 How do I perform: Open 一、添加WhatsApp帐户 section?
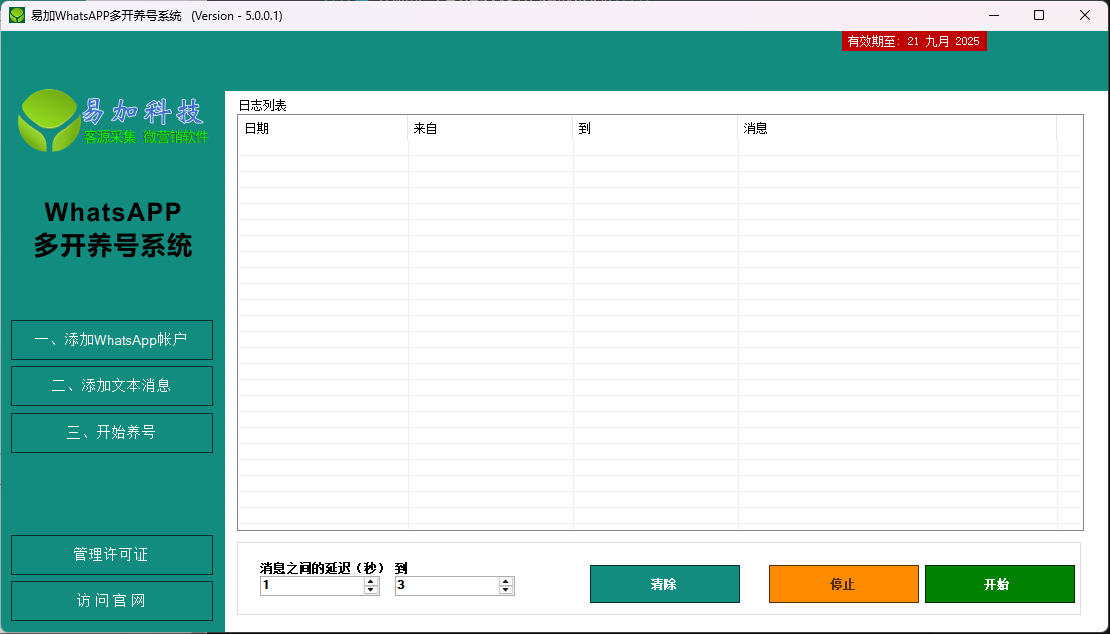click(x=112, y=340)
